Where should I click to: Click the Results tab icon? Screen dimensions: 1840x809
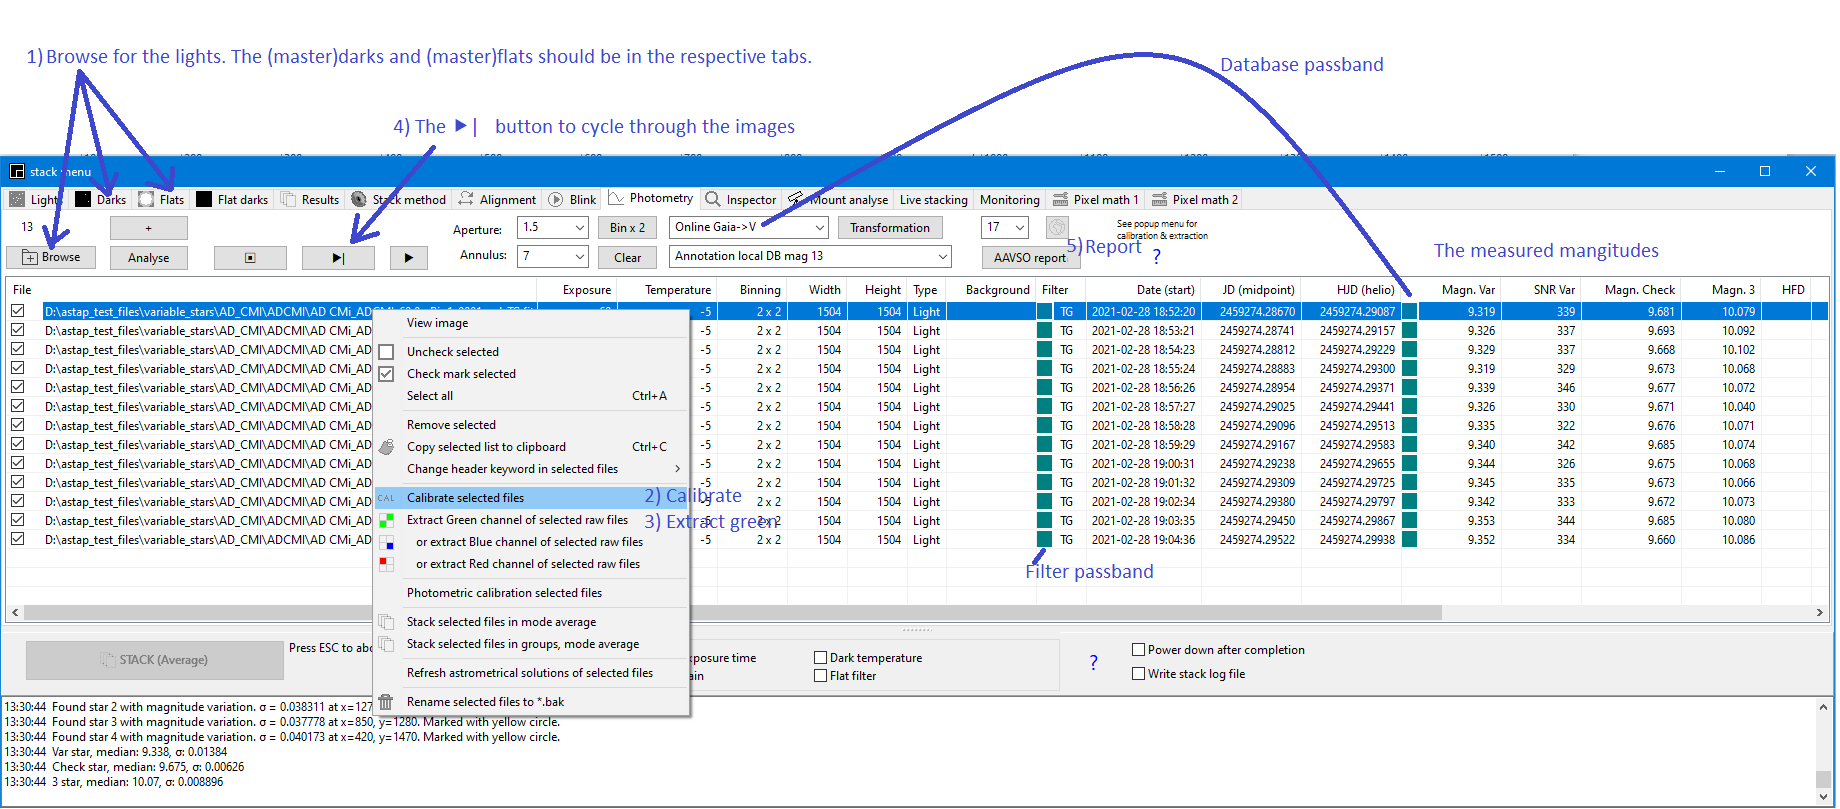(288, 199)
